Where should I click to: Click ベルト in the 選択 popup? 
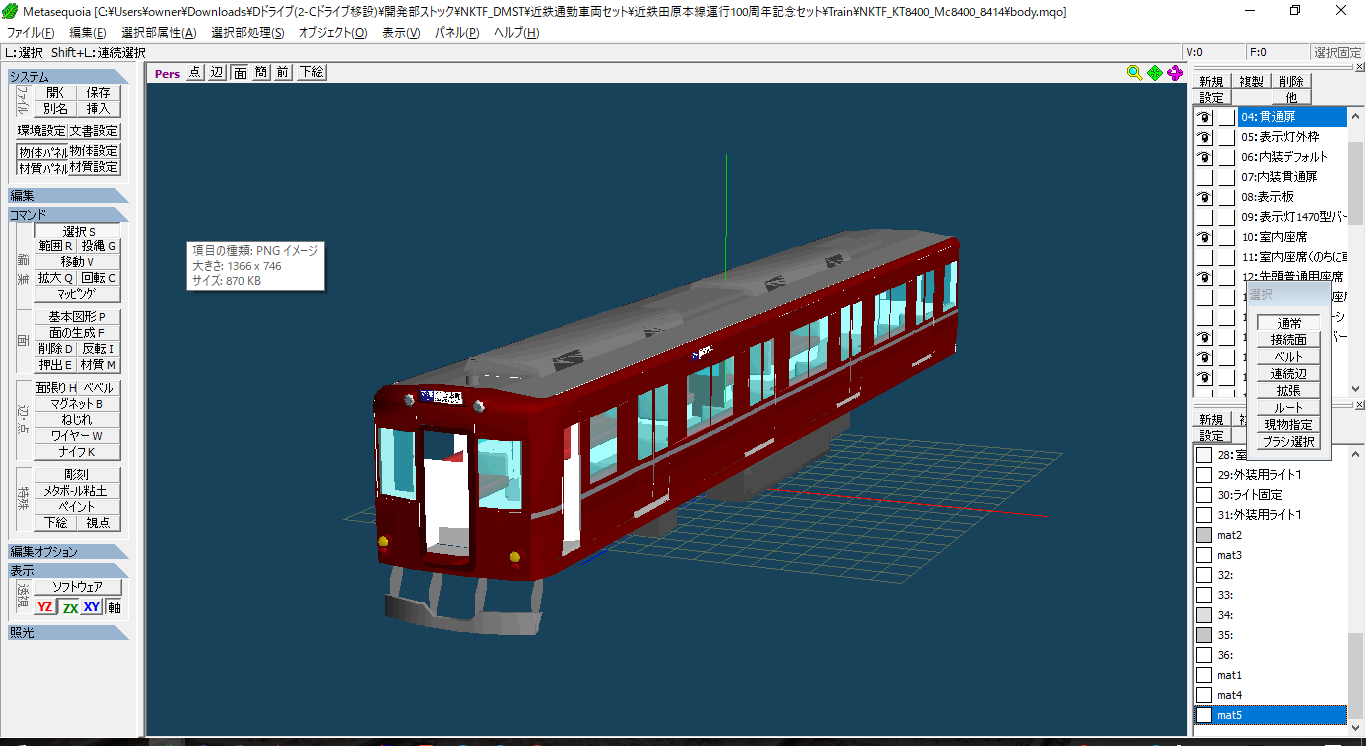(1289, 357)
